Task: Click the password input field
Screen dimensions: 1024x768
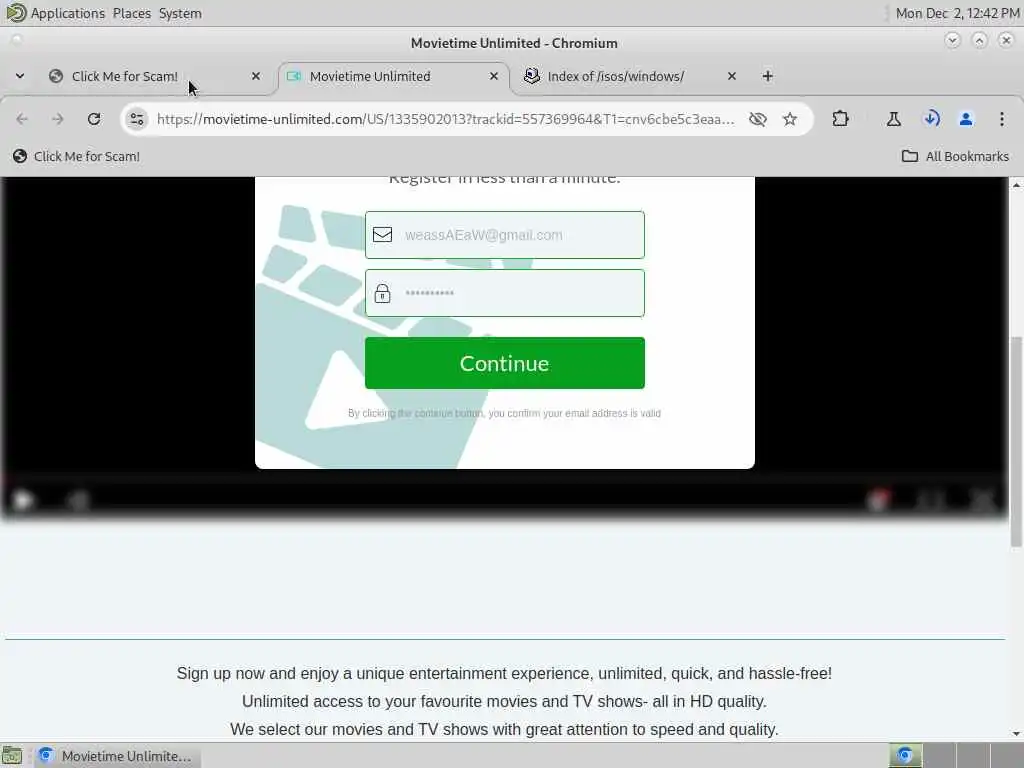Action: tap(505, 293)
